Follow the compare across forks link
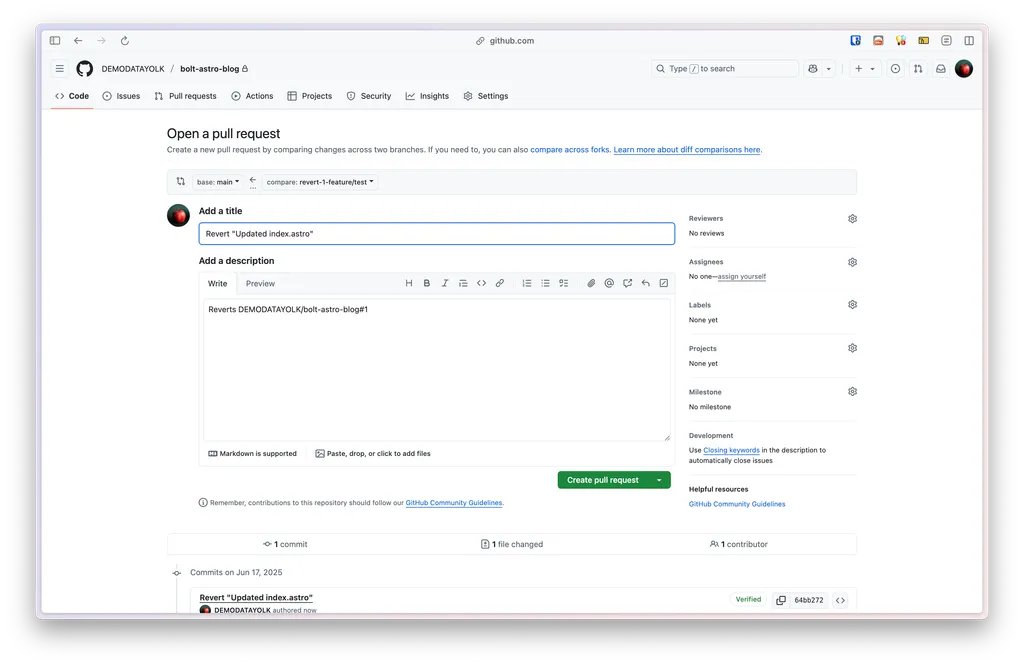This screenshot has height=666, width=1024. click(x=569, y=150)
